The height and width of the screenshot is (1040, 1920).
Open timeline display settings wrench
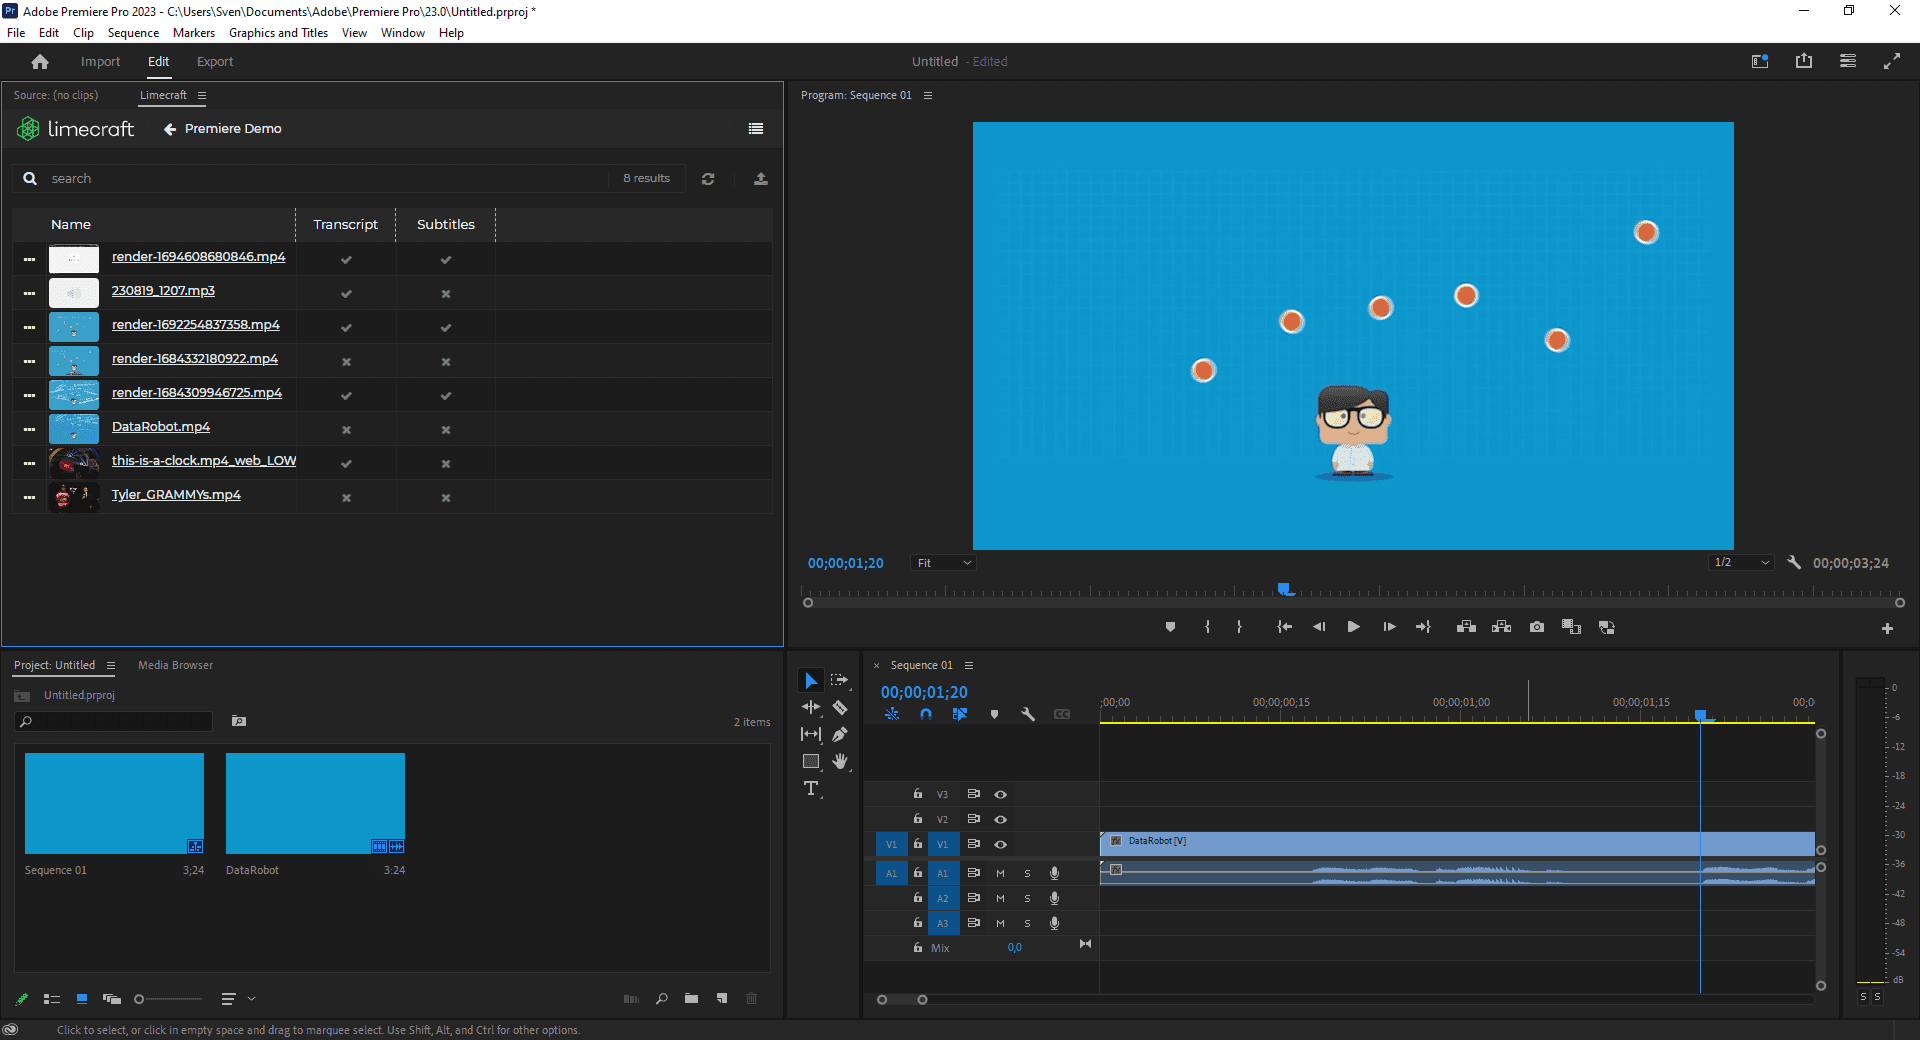1028,714
